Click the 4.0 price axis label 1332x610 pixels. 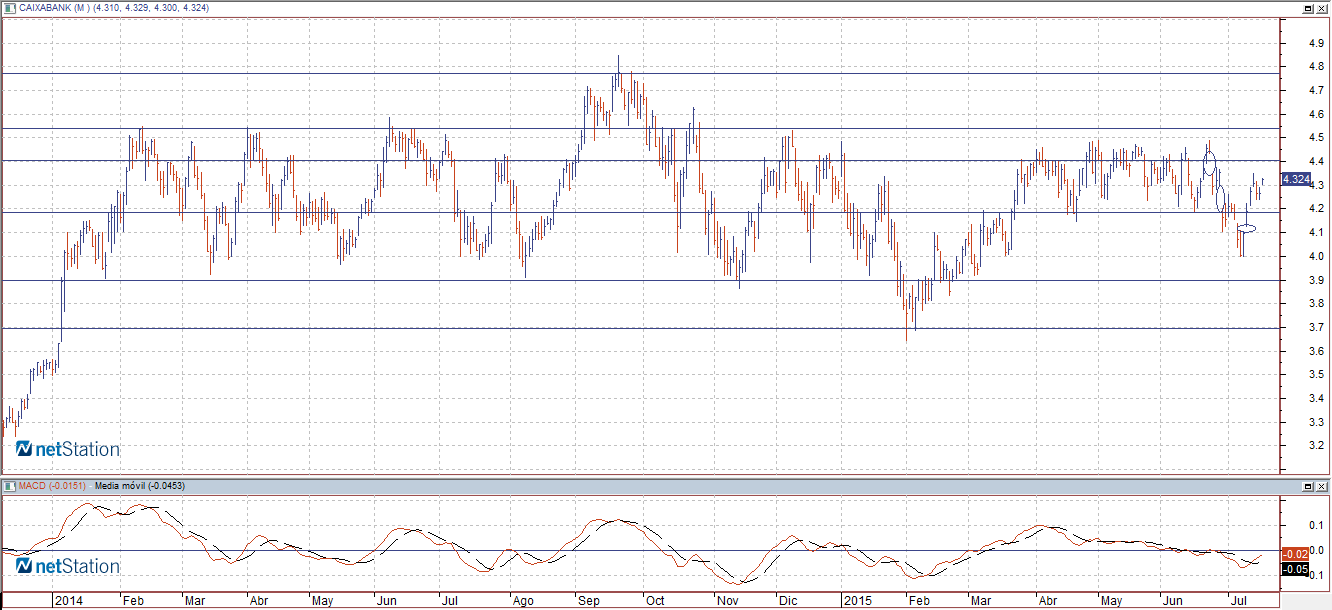point(1317,256)
